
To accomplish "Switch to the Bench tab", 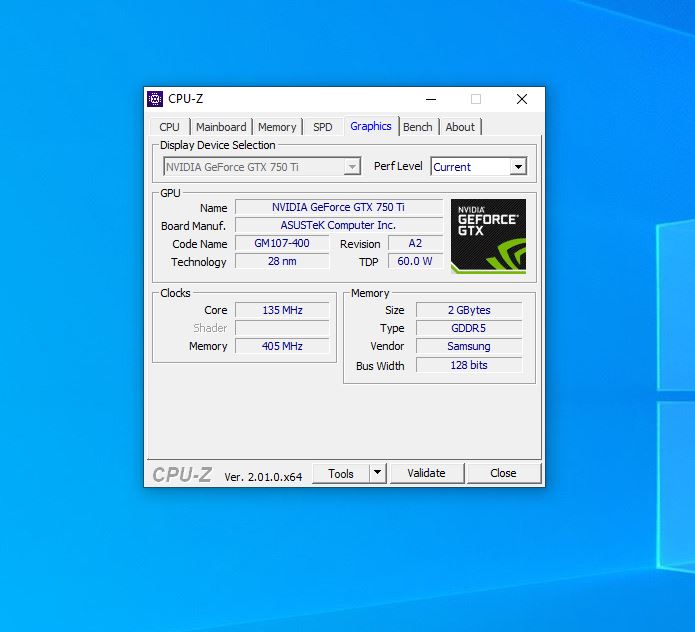I will [418, 127].
